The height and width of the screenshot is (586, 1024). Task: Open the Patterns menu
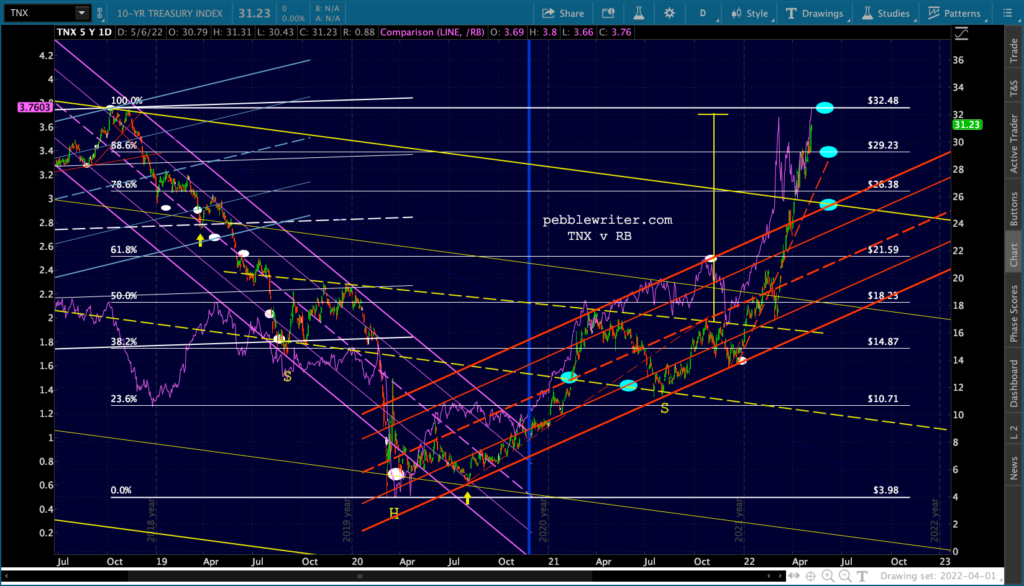pos(954,13)
